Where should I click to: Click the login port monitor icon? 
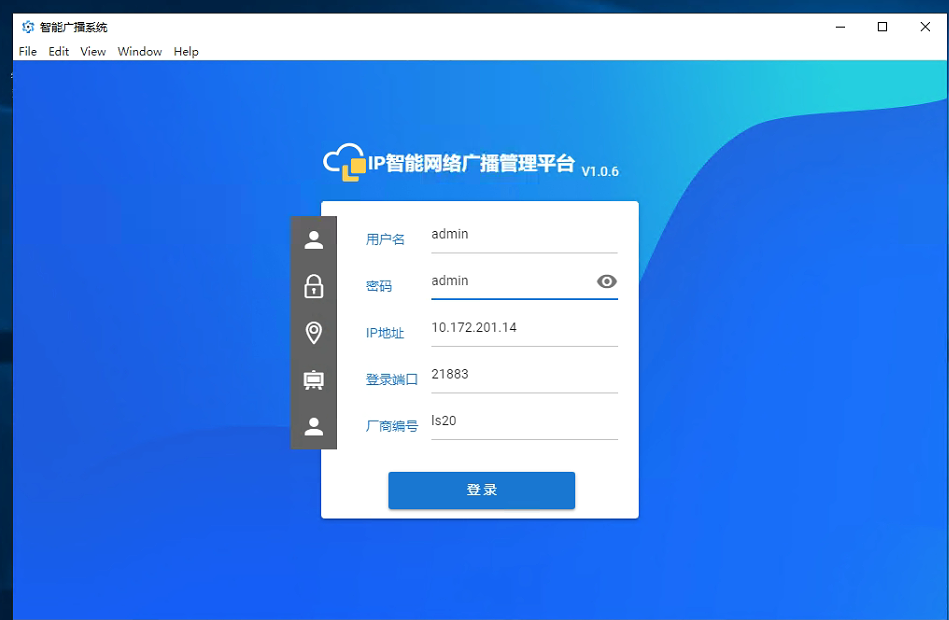(314, 380)
